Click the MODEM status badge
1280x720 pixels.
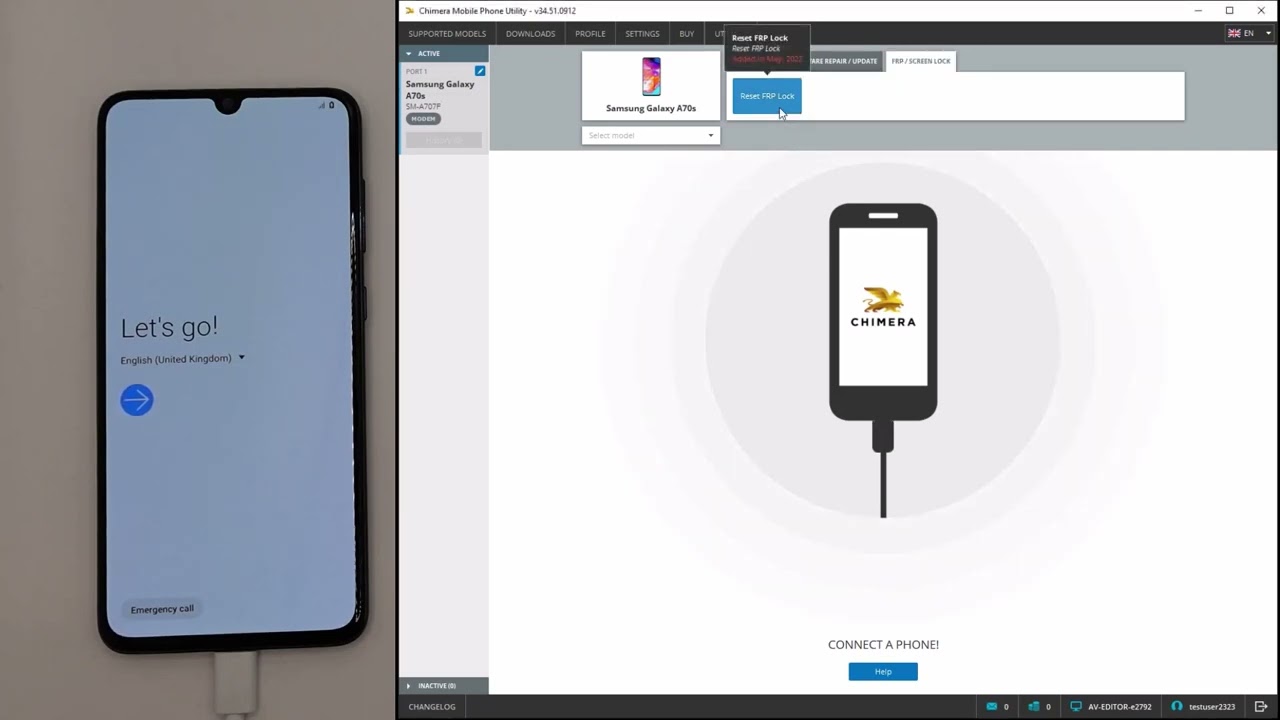tap(423, 119)
